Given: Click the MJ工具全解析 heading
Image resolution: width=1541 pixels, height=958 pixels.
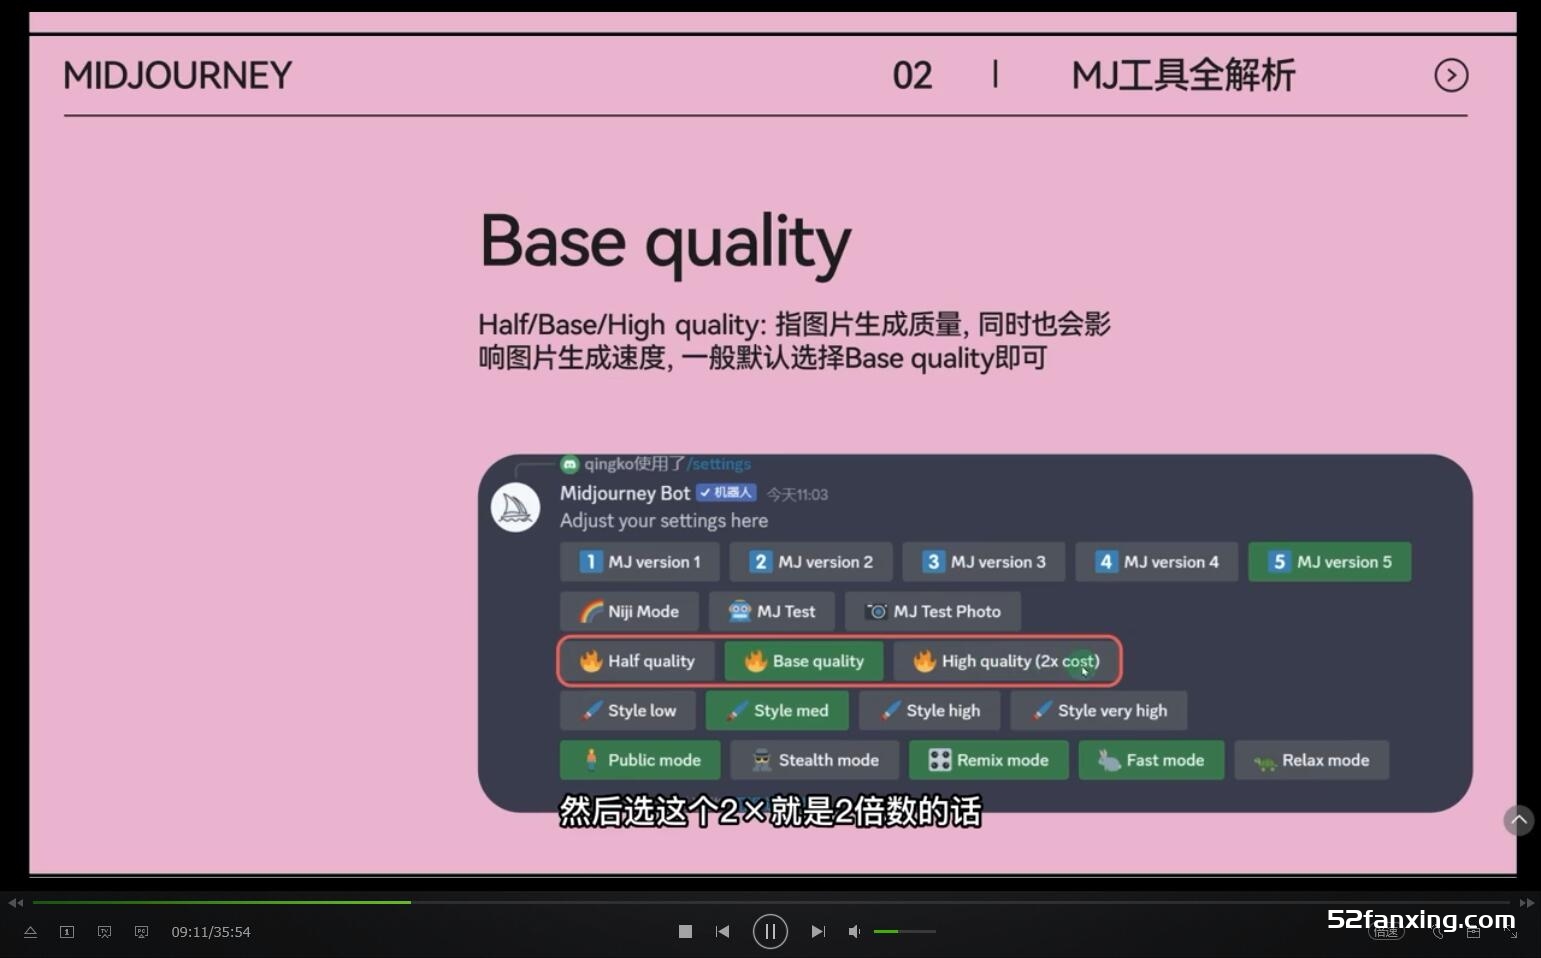Looking at the screenshot, I should (x=1183, y=75).
